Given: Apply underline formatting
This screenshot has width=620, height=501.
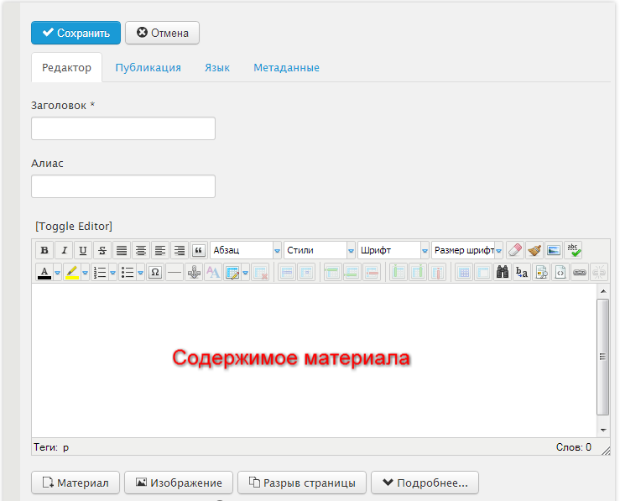Looking at the screenshot, I should coord(83,251).
